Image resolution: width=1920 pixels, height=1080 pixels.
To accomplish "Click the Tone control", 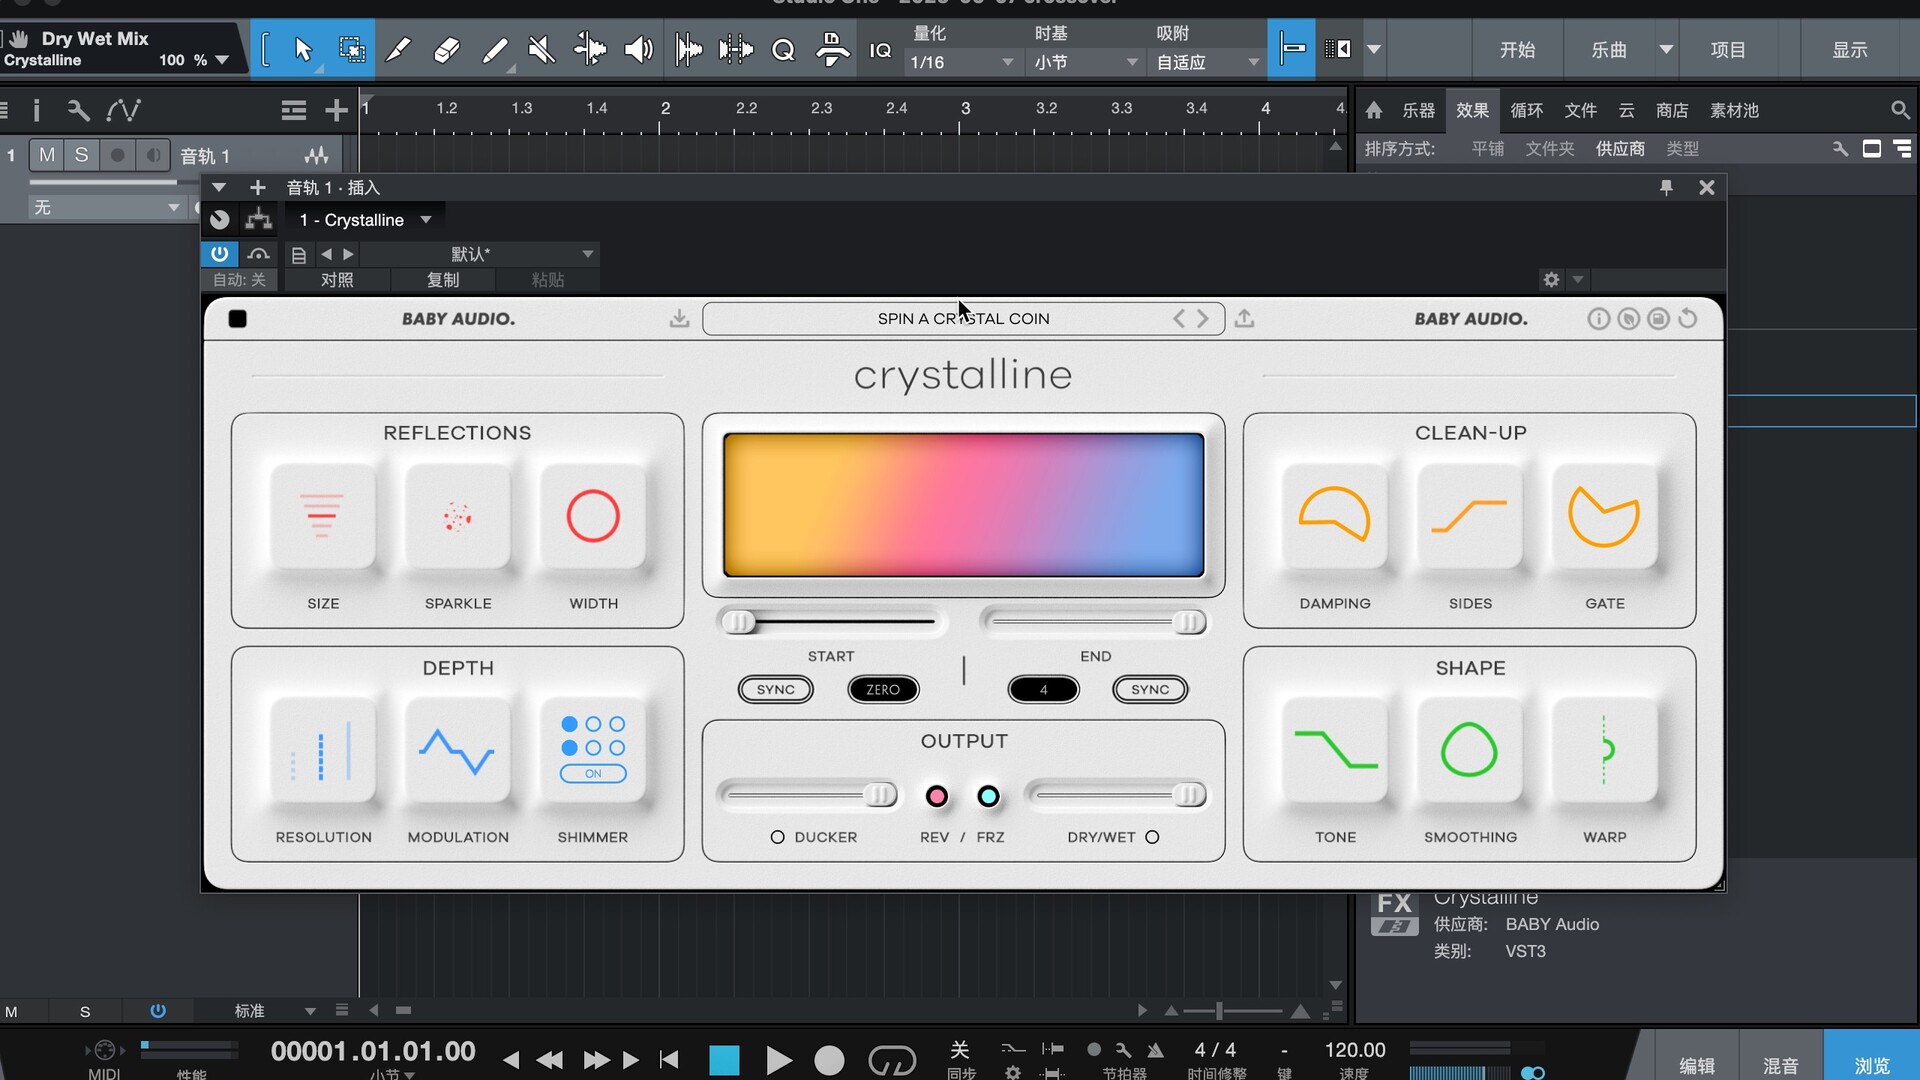I will pyautogui.click(x=1335, y=751).
